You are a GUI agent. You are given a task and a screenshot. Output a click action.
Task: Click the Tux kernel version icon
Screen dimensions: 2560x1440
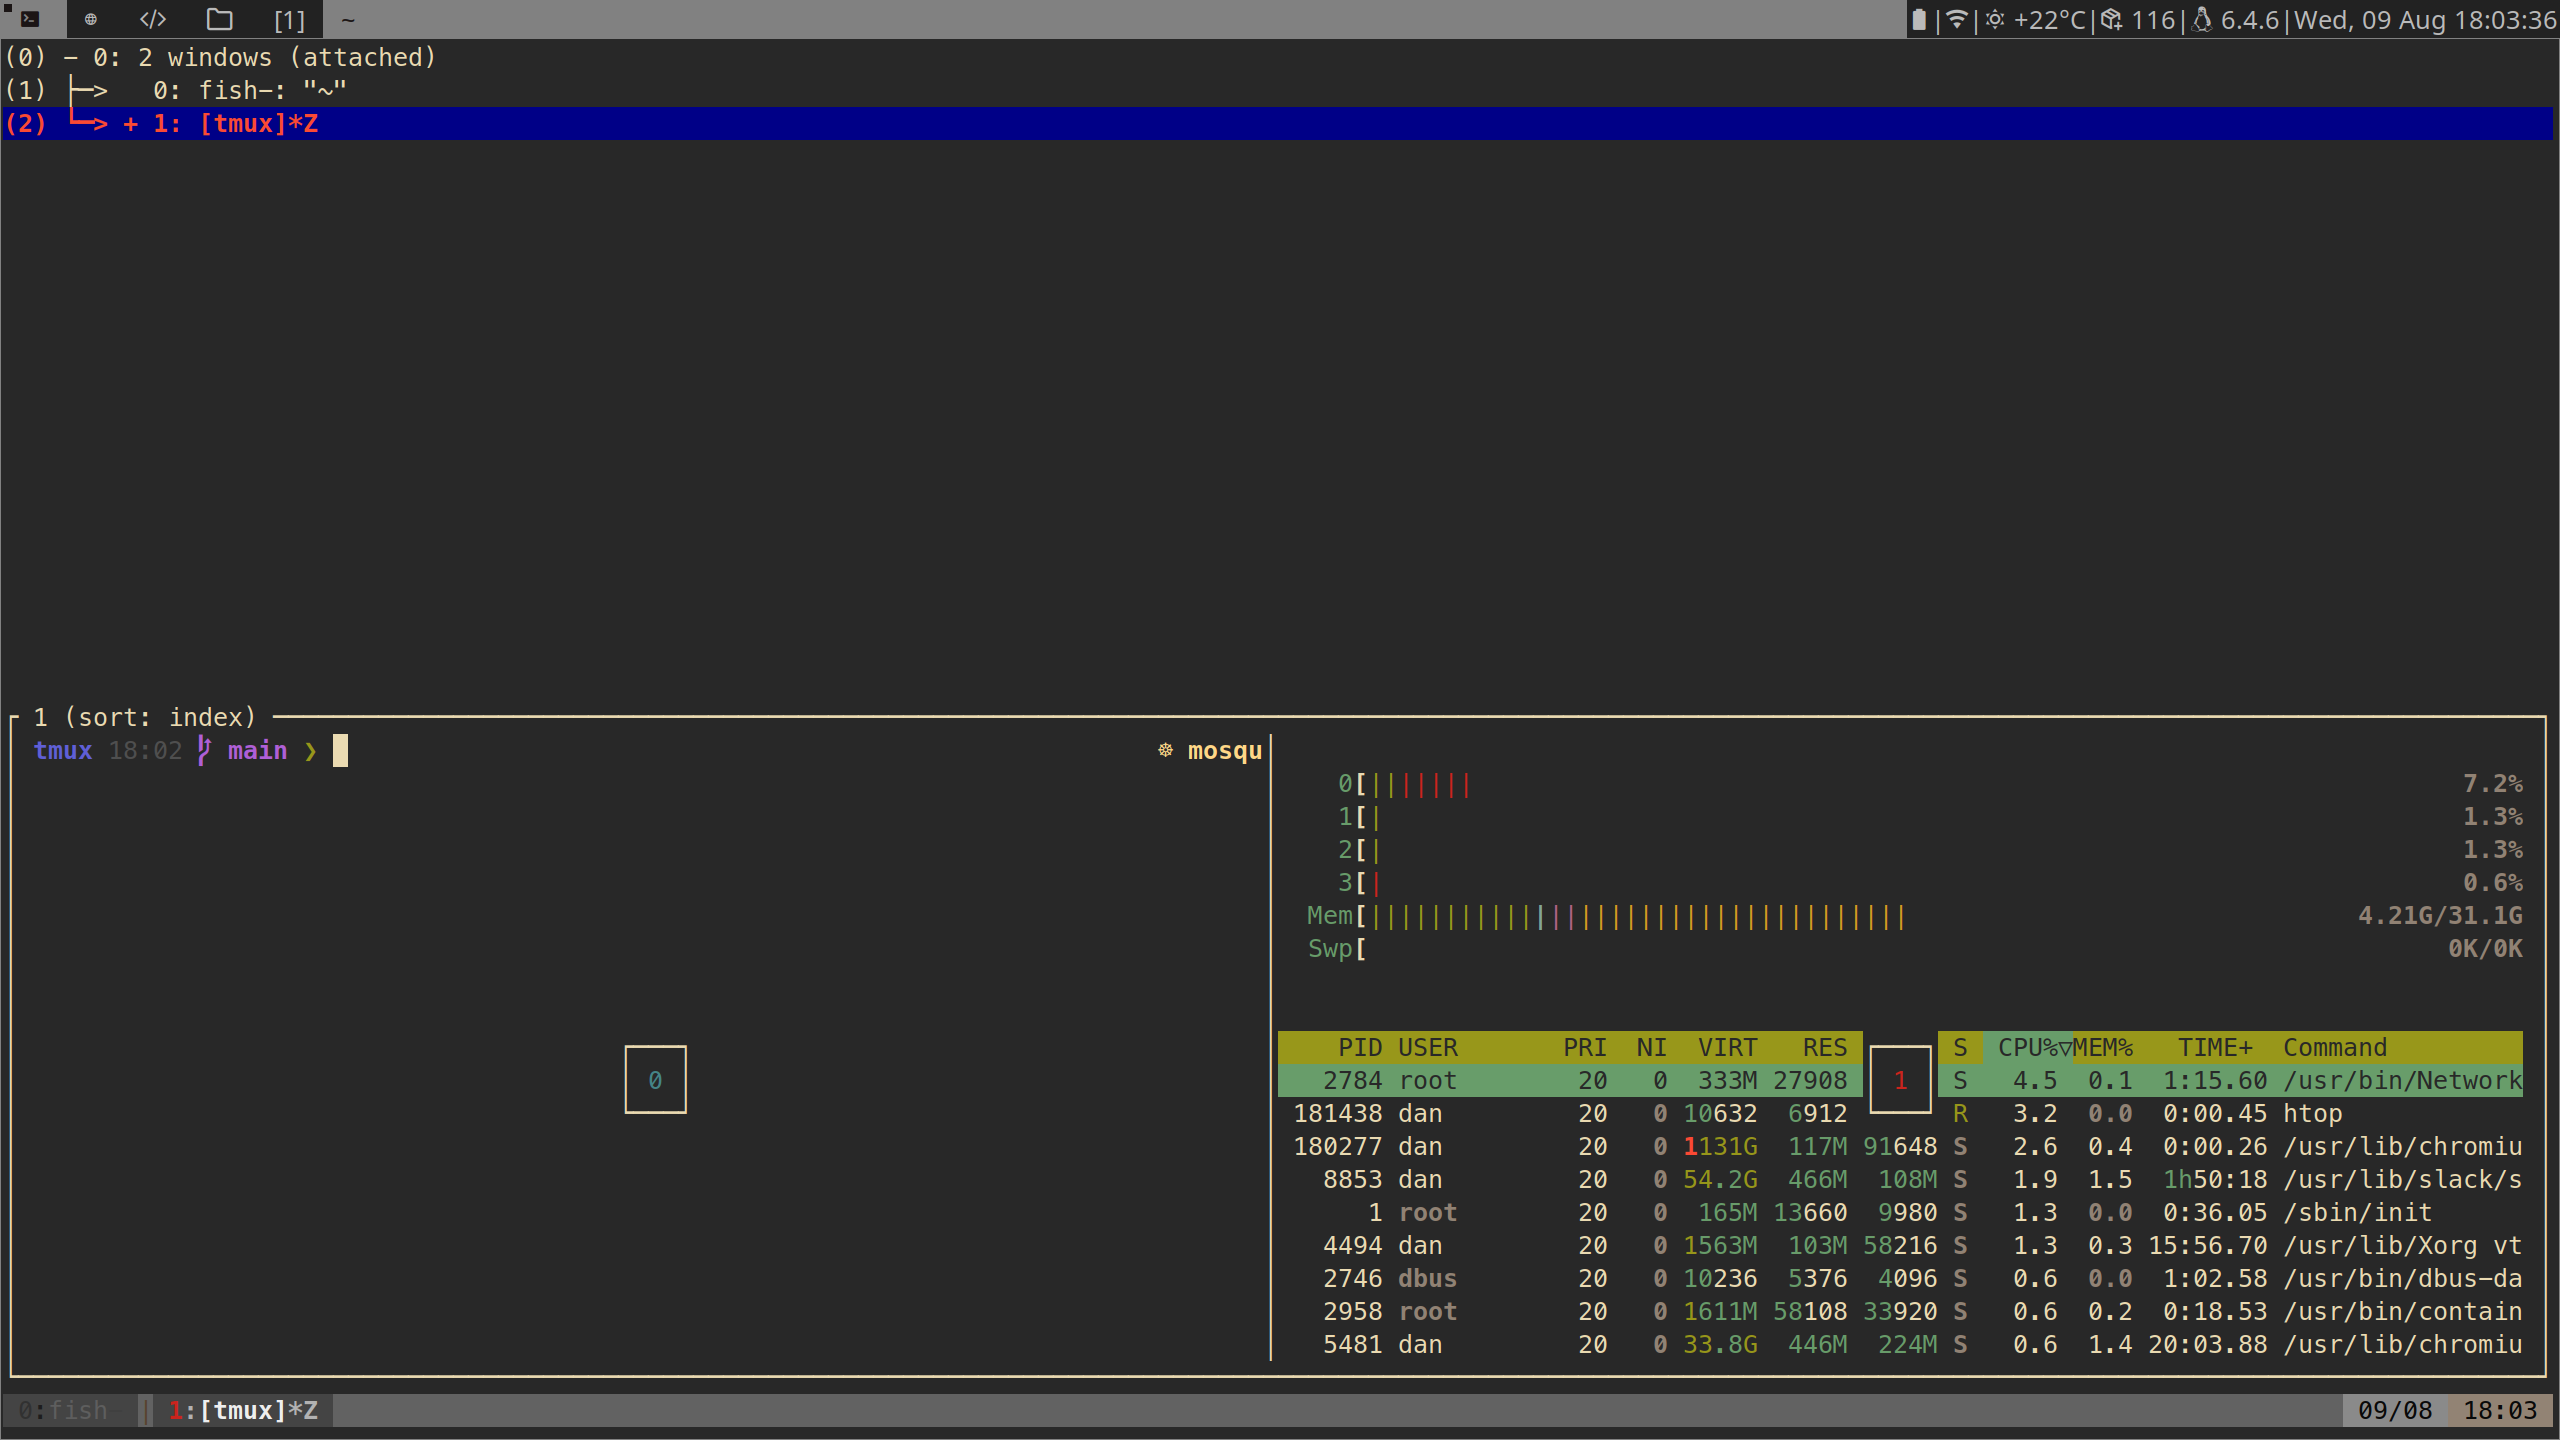pyautogui.click(x=2201, y=20)
